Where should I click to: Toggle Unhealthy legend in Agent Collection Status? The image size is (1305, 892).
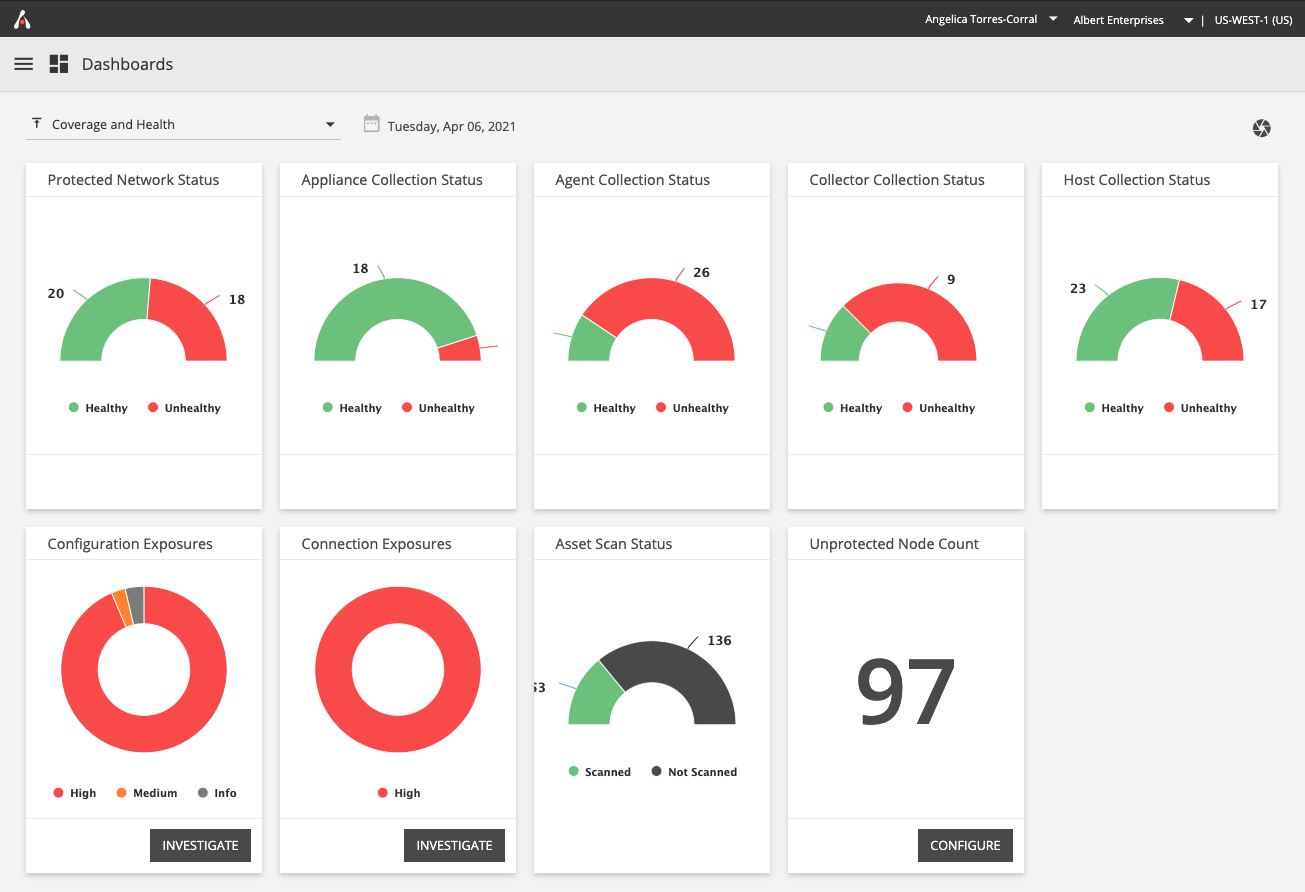point(692,408)
